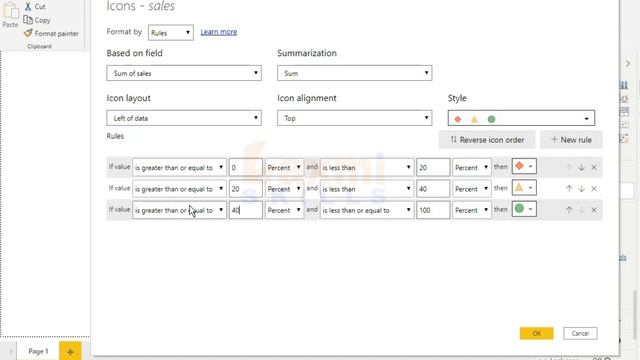The height and width of the screenshot is (360, 640).
Task: Open first rule's first Percent dropdown
Action: [284, 167]
